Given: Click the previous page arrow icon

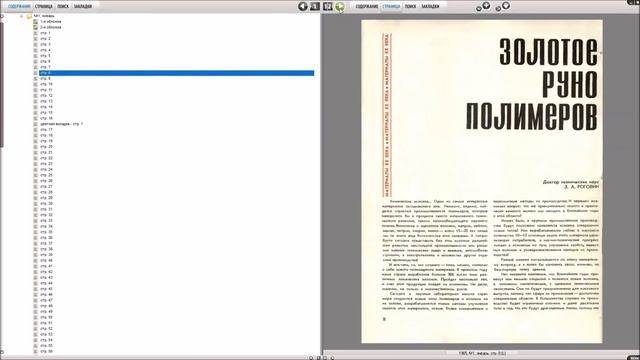Looking at the screenshot, I should (302, 6).
